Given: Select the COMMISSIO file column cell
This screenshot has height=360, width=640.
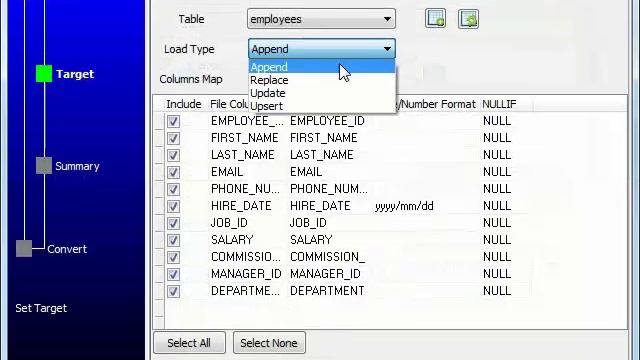Looking at the screenshot, I should pyautogui.click(x=246, y=257).
